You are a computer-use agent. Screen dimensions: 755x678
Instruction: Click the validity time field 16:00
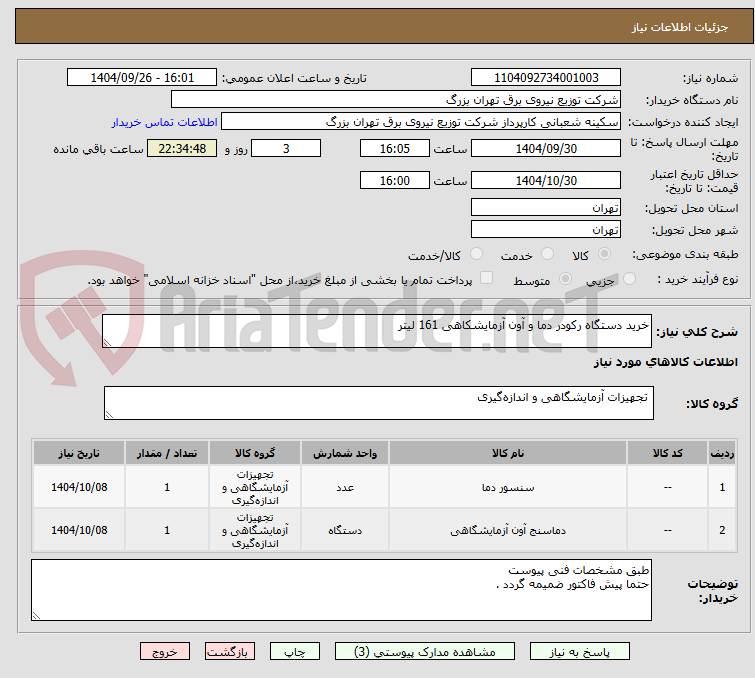(x=395, y=181)
